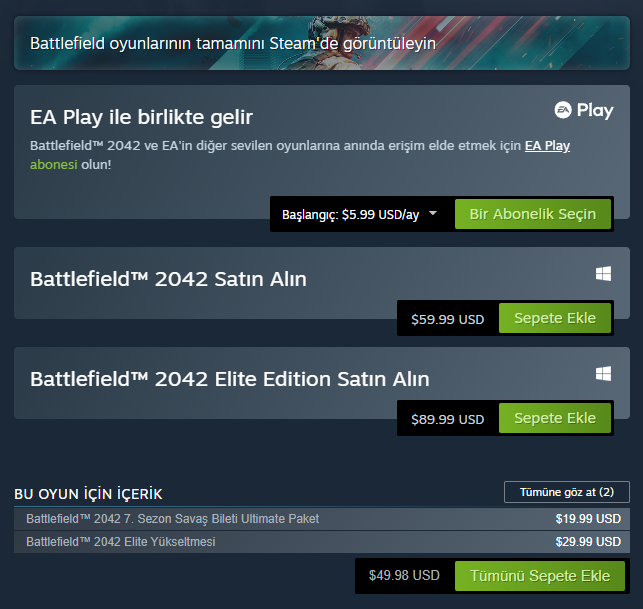Open the Battlefield franchise banner
The width and height of the screenshot is (643, 609).
(x=322, y=43)
